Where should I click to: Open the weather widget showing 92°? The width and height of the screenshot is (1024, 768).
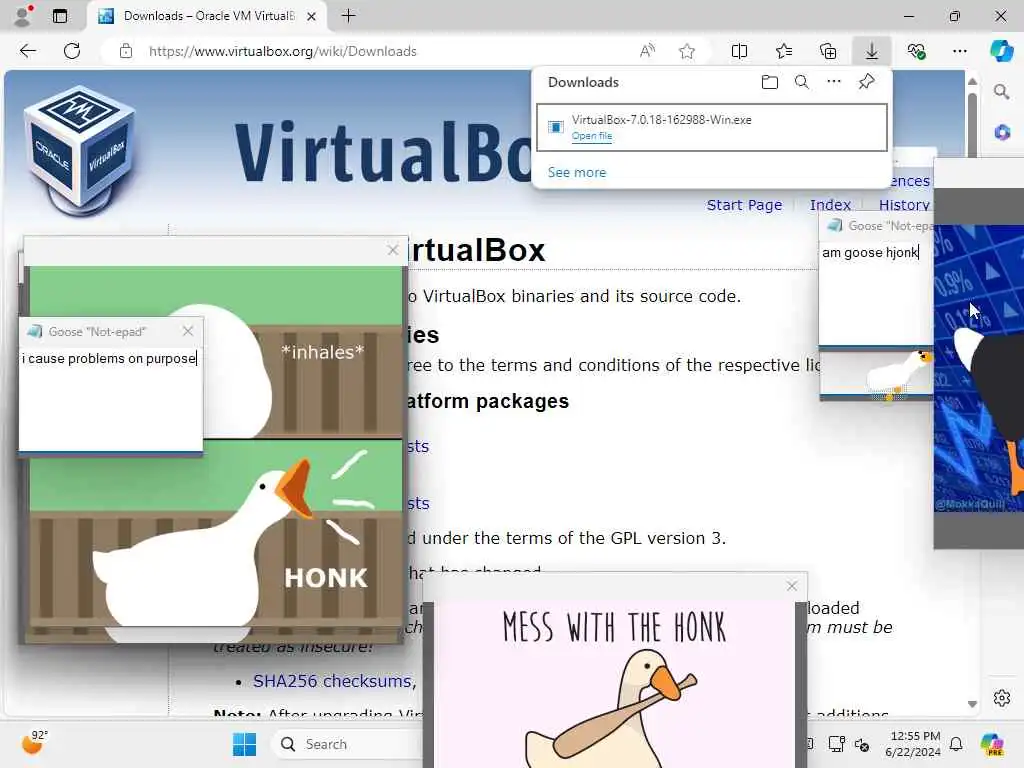click(x=33, y=742)
